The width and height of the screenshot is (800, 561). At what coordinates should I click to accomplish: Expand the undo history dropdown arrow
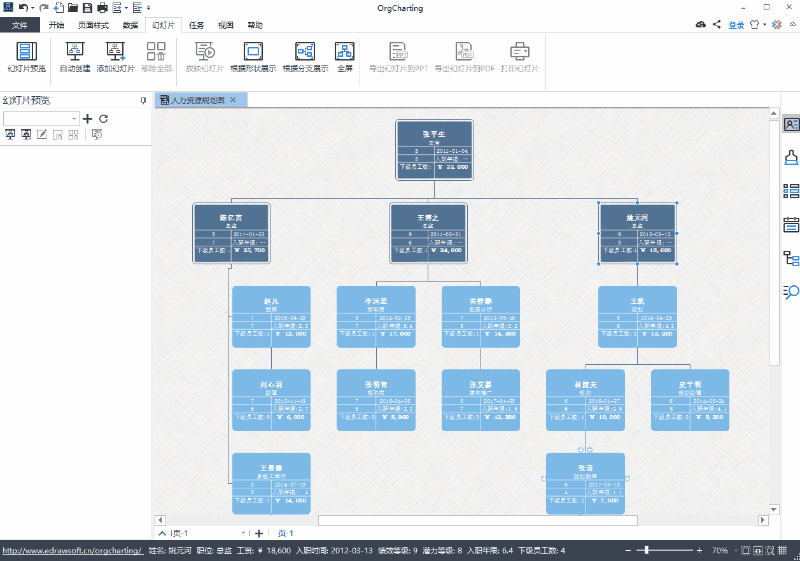(x=32, y=8)
